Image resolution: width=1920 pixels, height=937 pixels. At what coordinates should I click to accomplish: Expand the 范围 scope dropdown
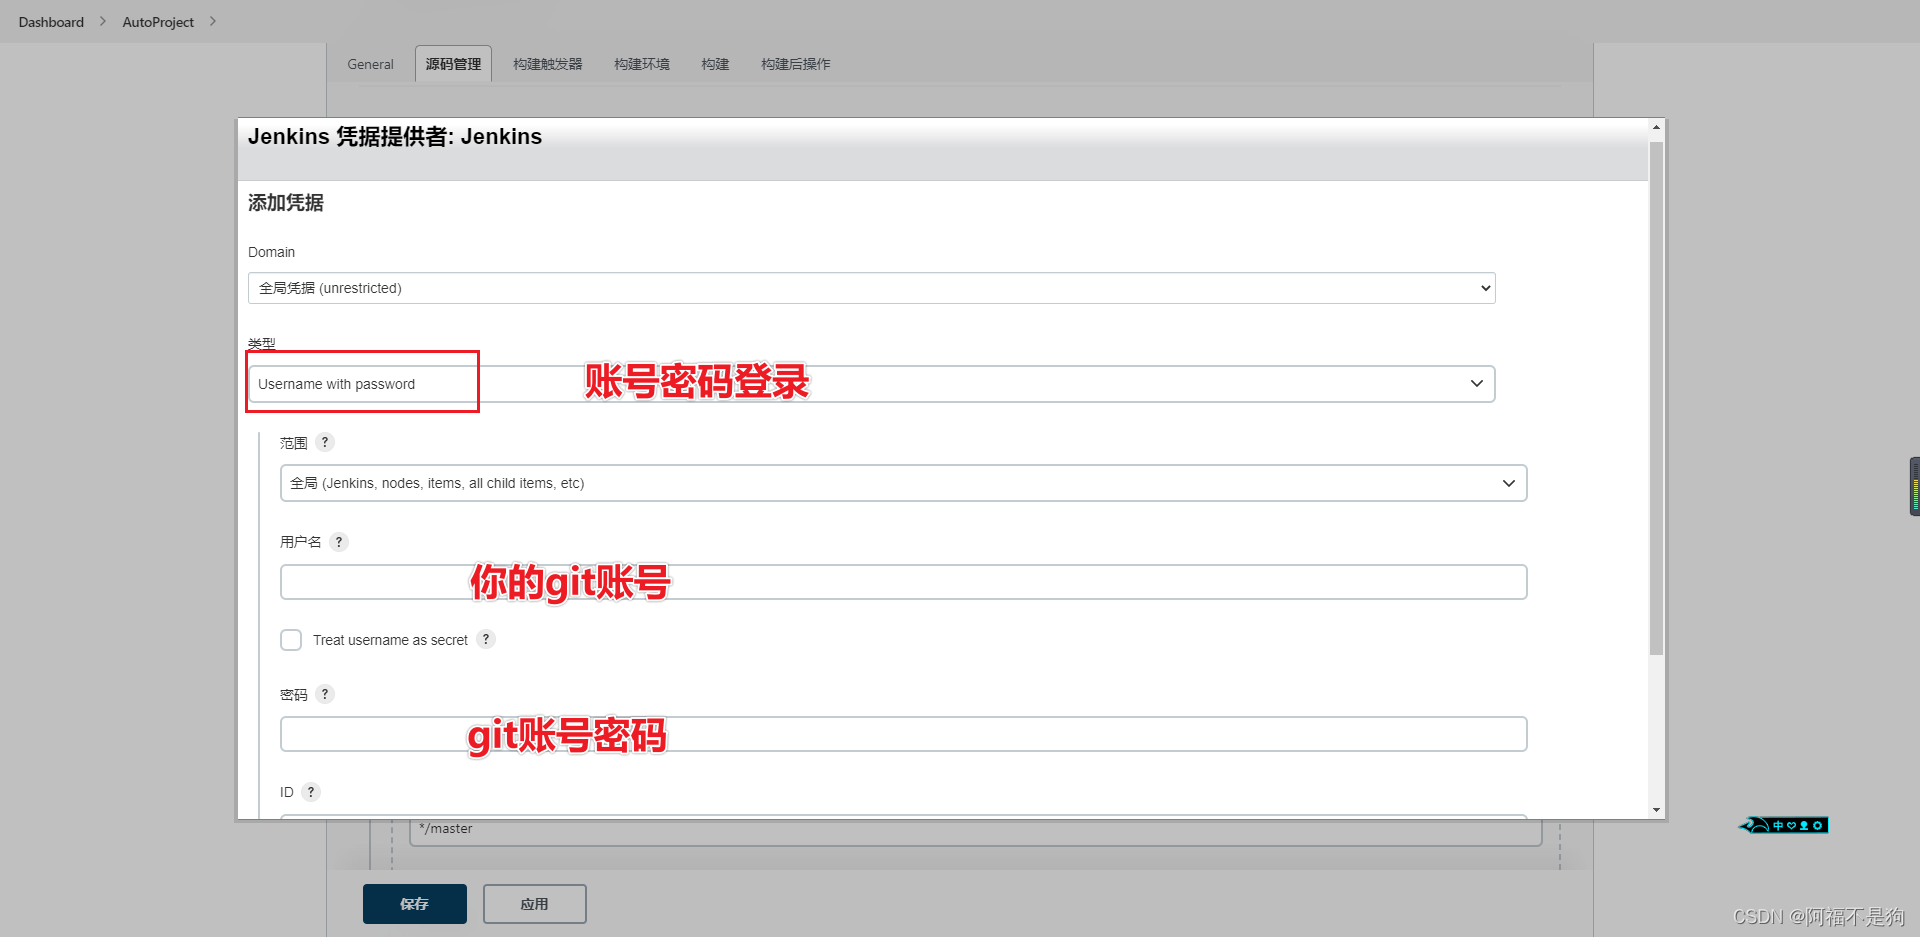(x=904, y=483)
